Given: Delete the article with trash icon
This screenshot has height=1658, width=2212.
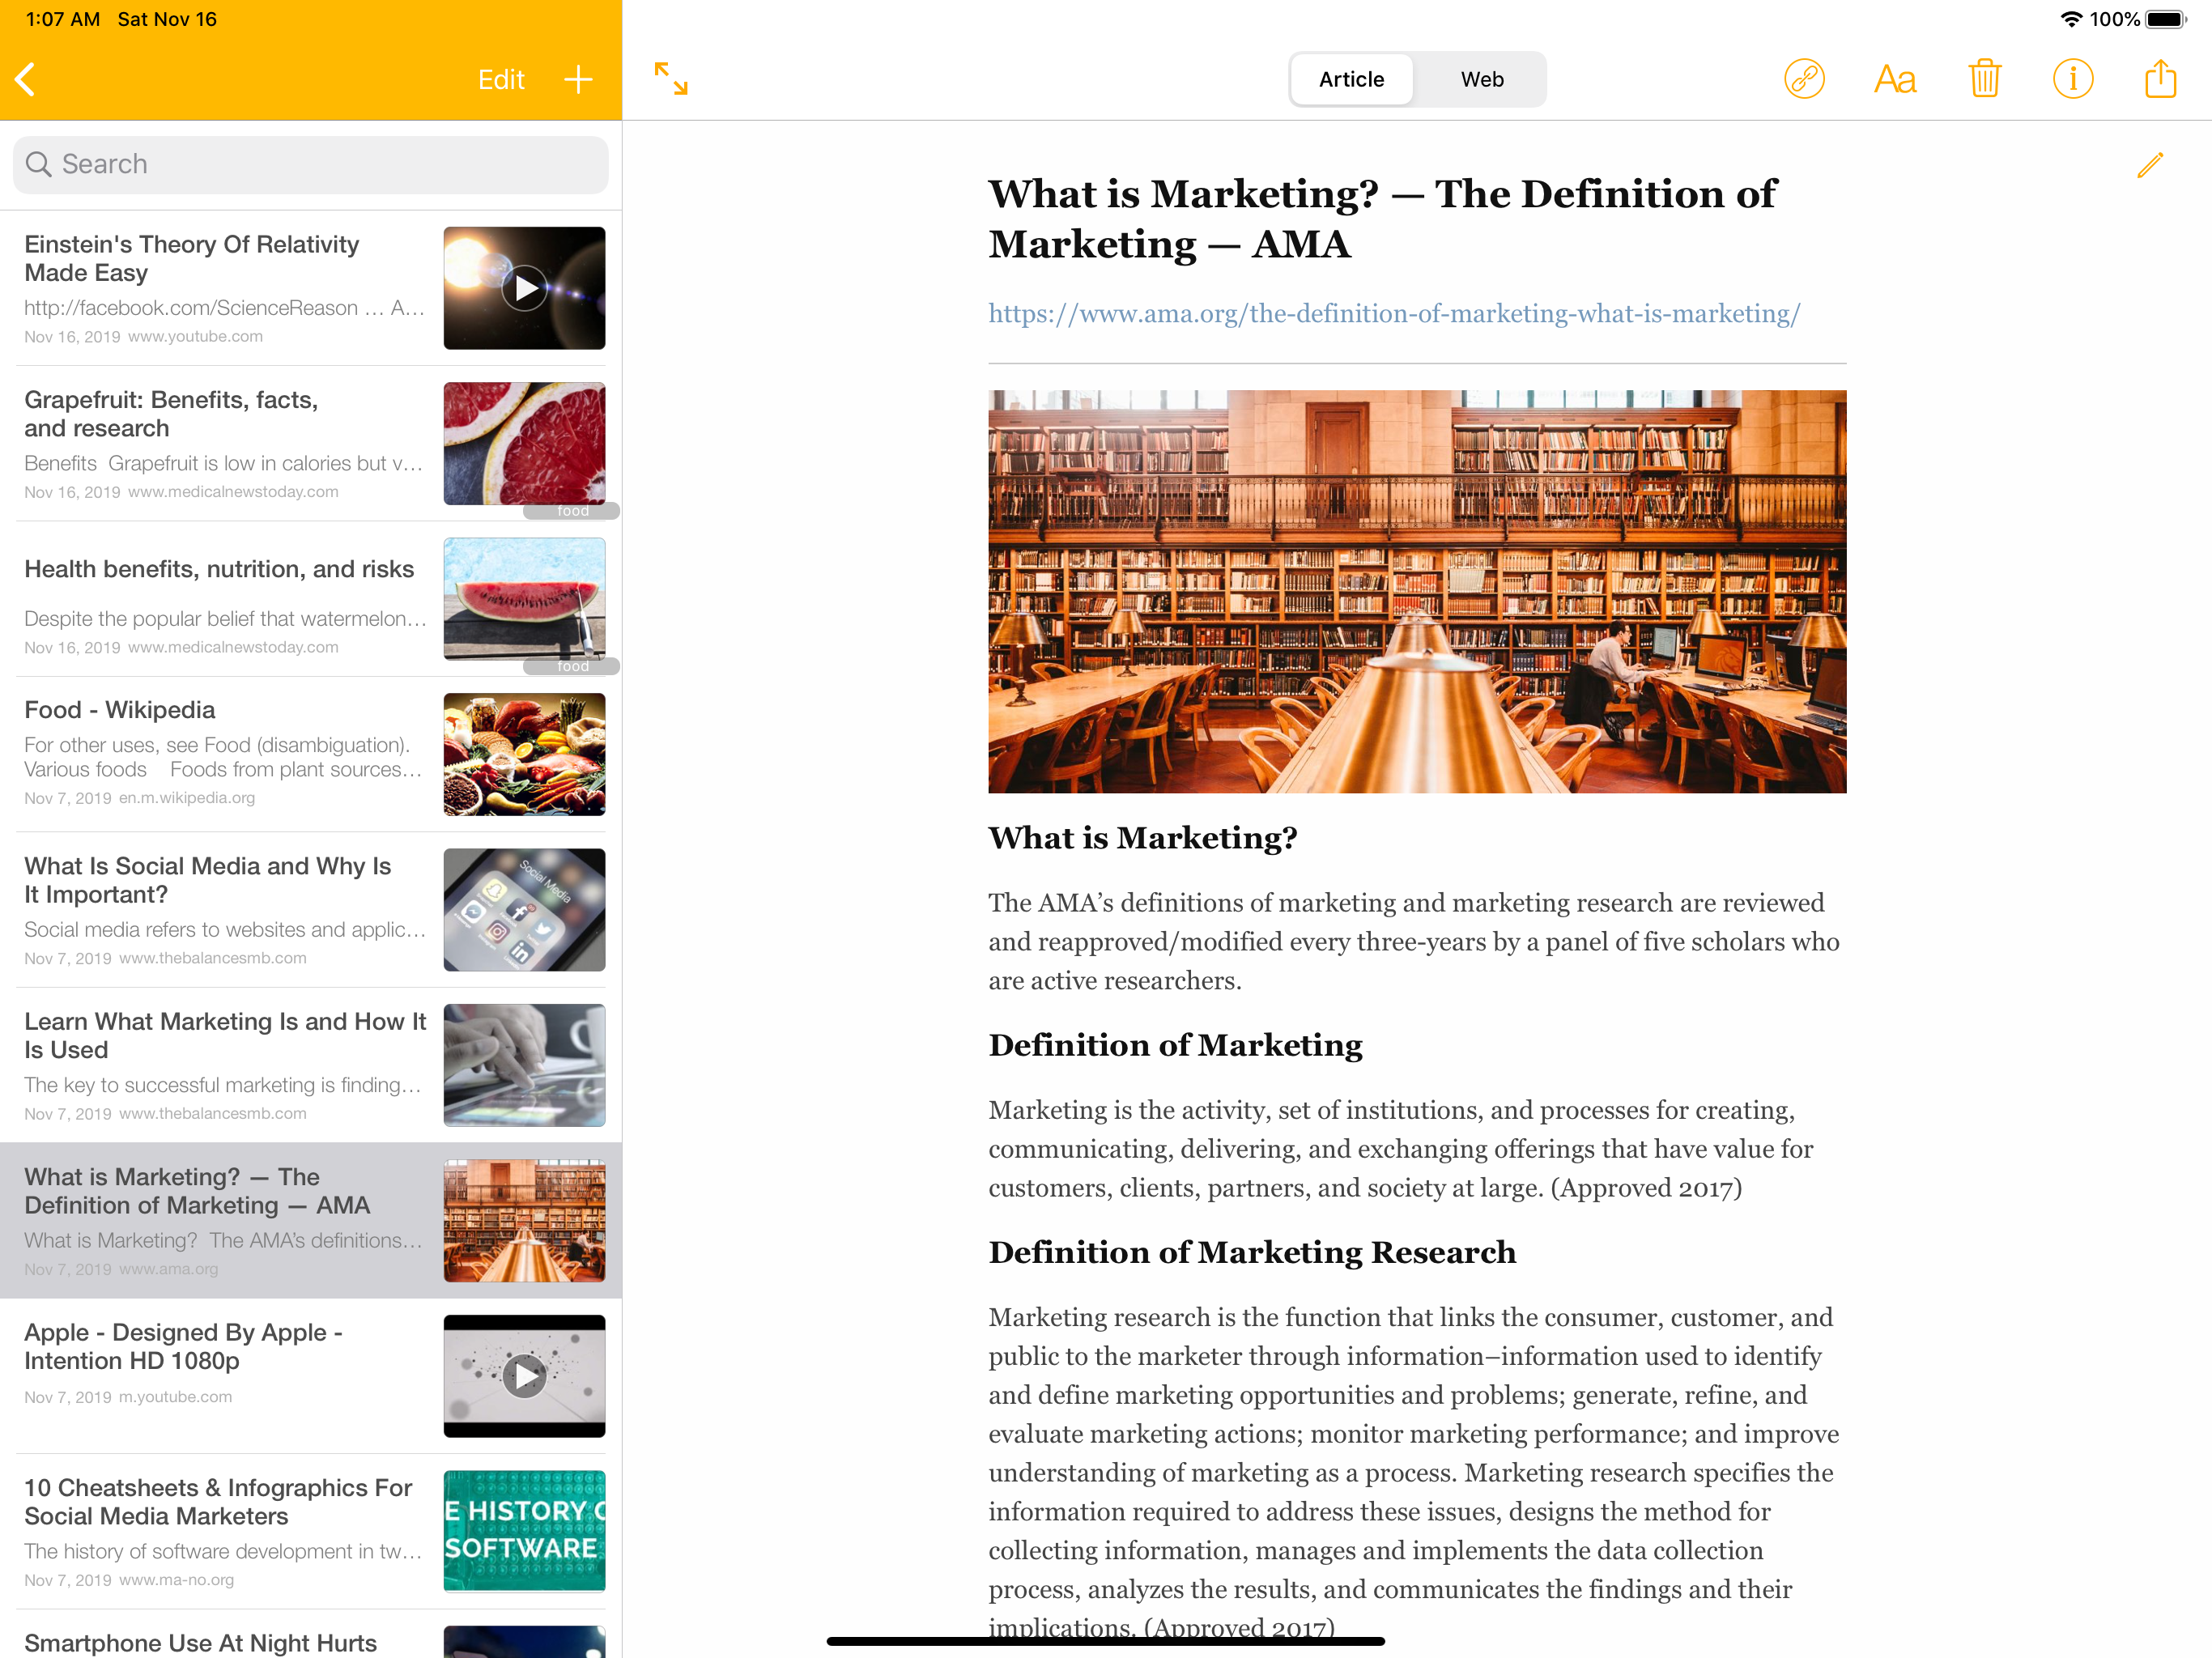Looking at the screenshot, I should coord(1984,79).
